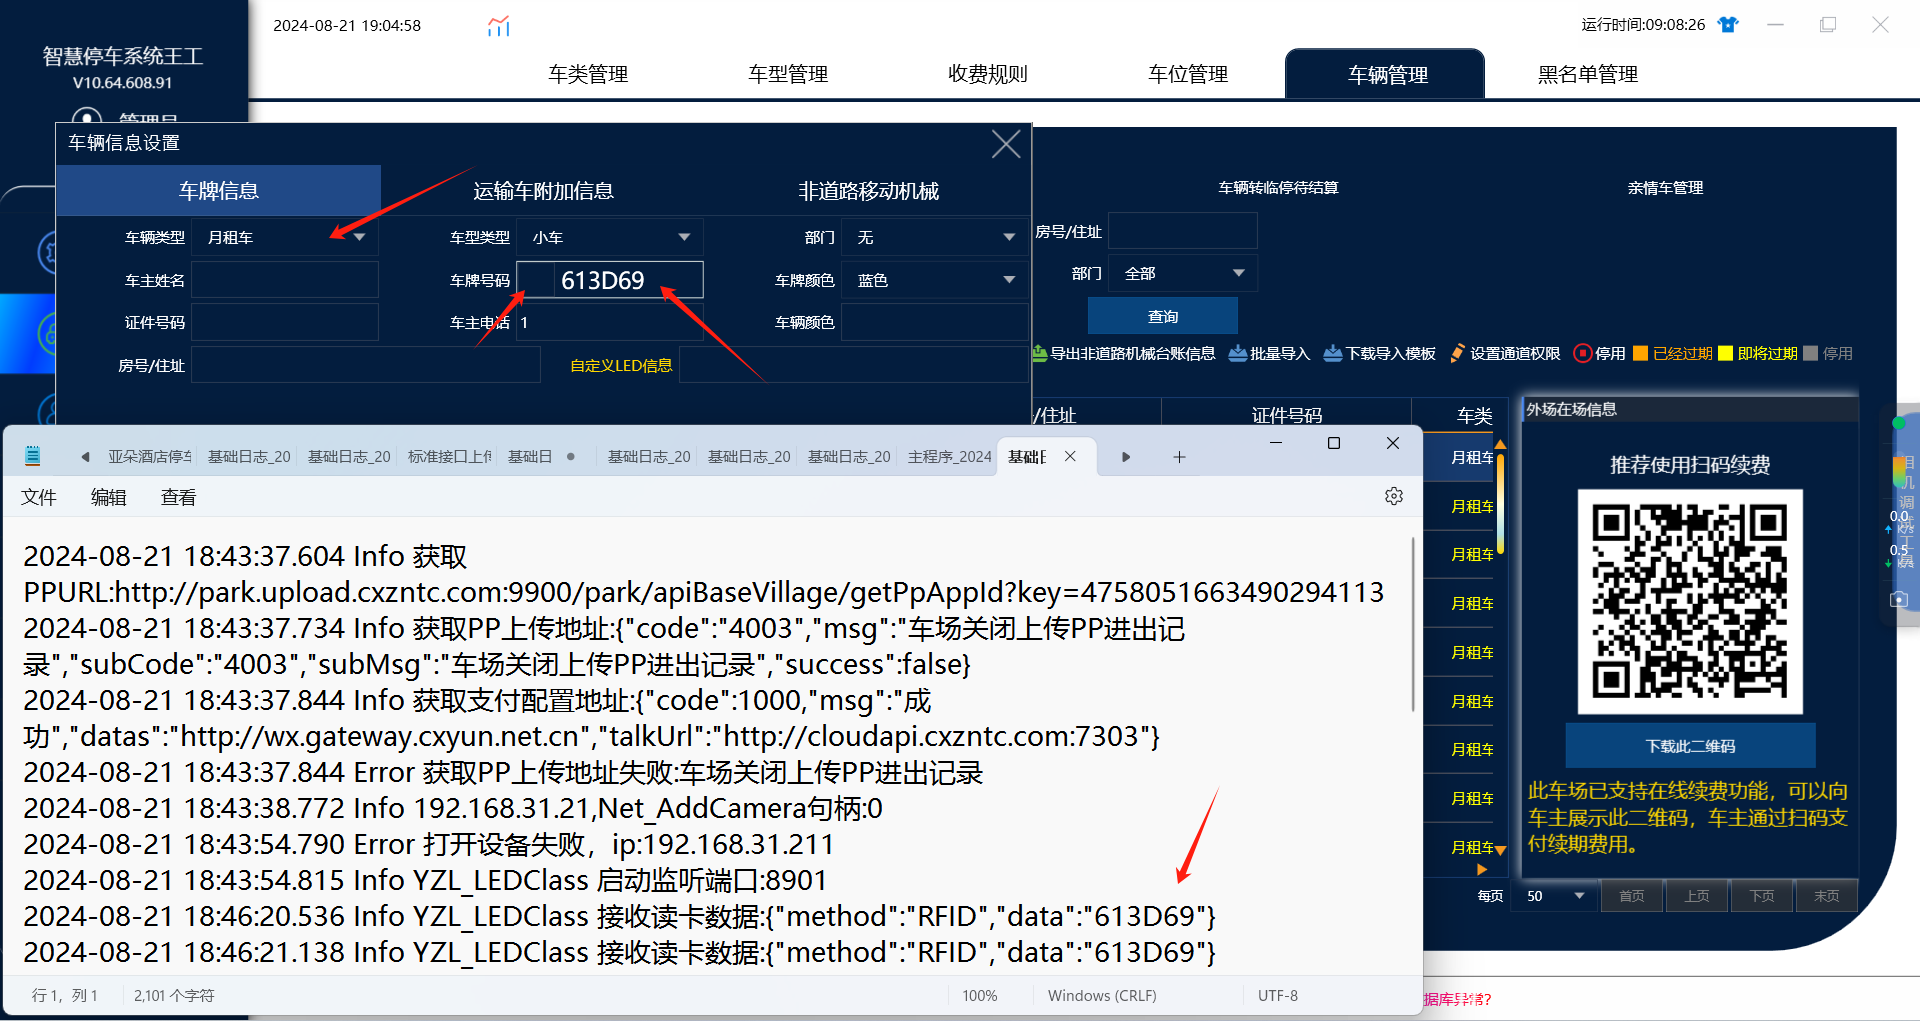This screenshot has height=1021, width=1920.
Task: Click the 车主姓名 input field
Action: [x=285, y=280]
